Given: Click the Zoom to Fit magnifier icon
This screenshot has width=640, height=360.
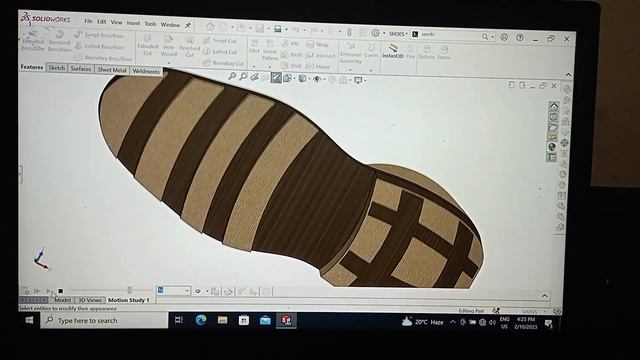Looking at the screenshot, I should tap(232, 76).
